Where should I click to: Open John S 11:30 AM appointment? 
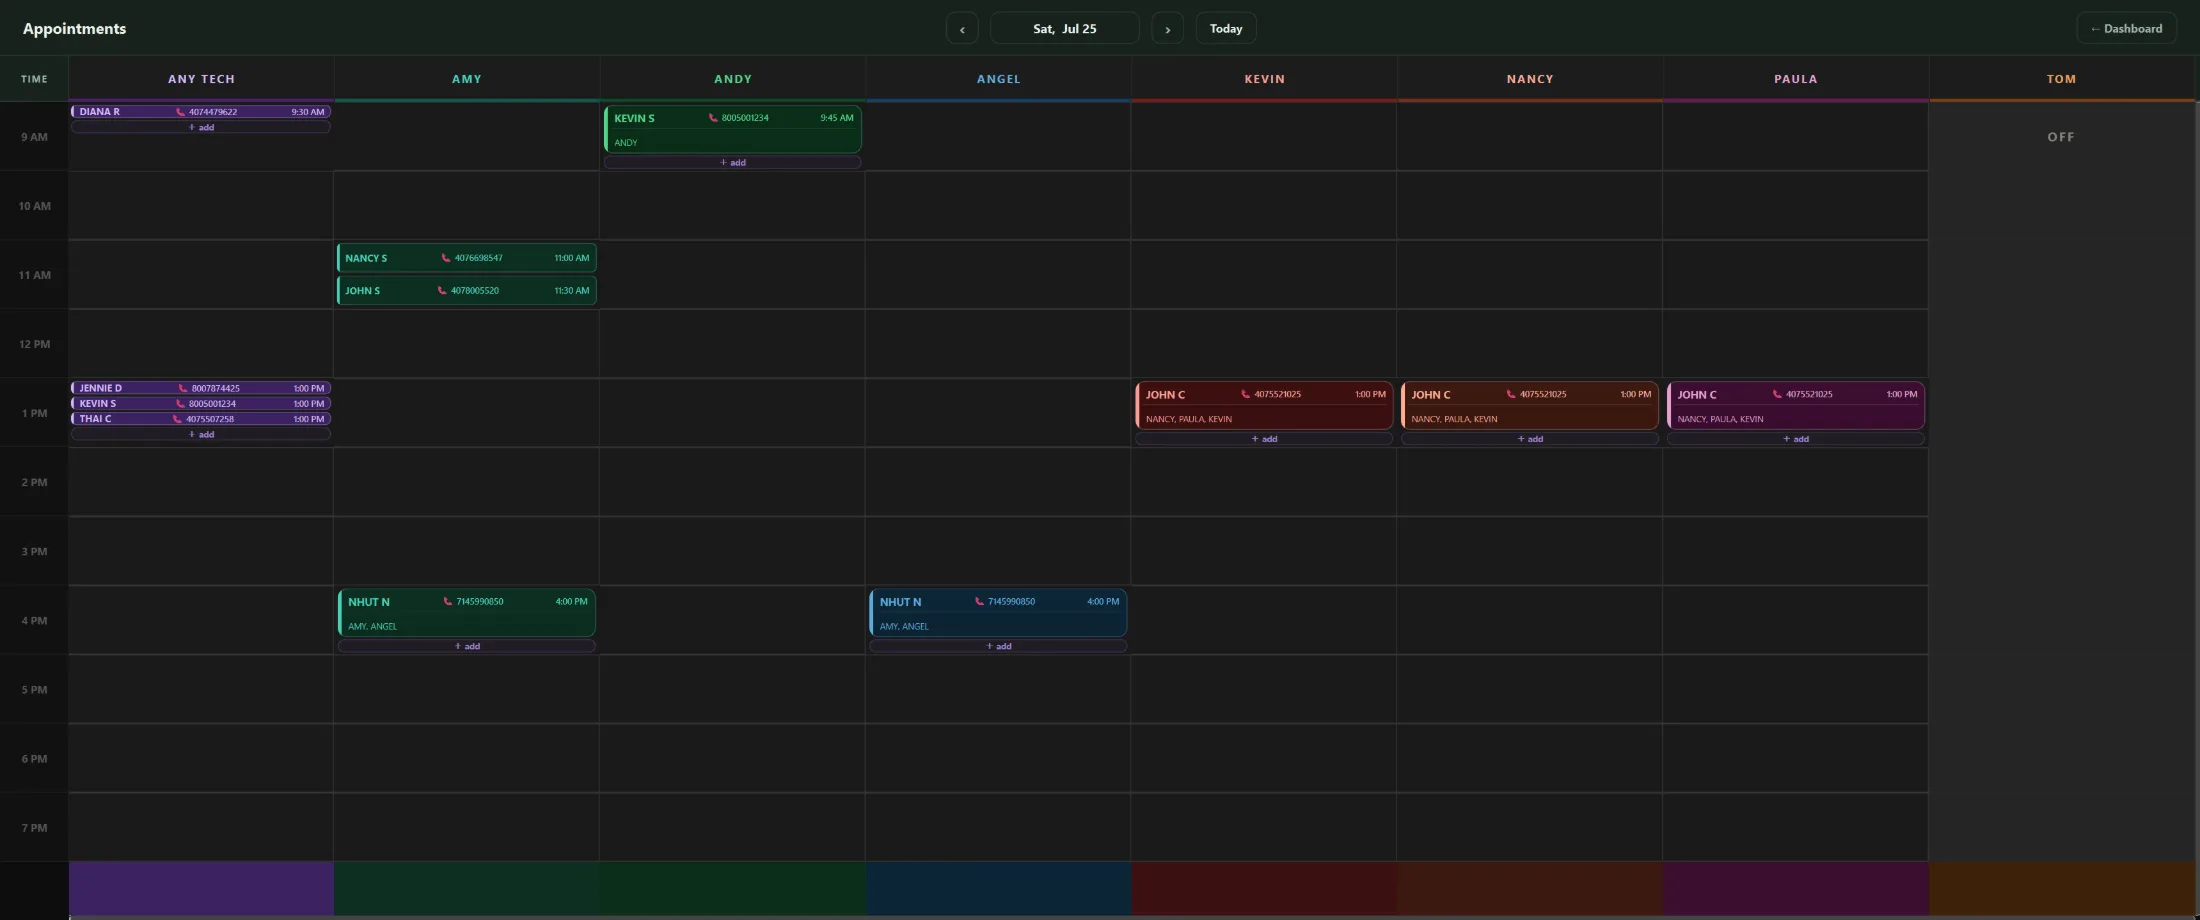(x=467, y=291)
